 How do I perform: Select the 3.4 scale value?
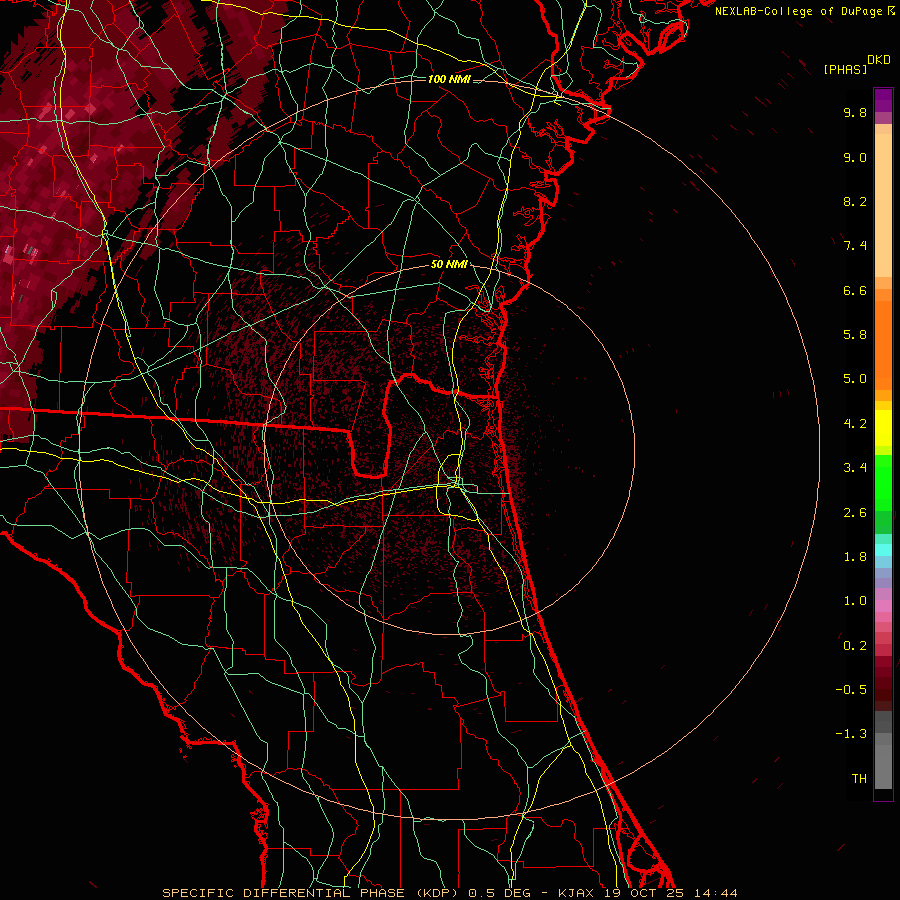pos(855,468)
